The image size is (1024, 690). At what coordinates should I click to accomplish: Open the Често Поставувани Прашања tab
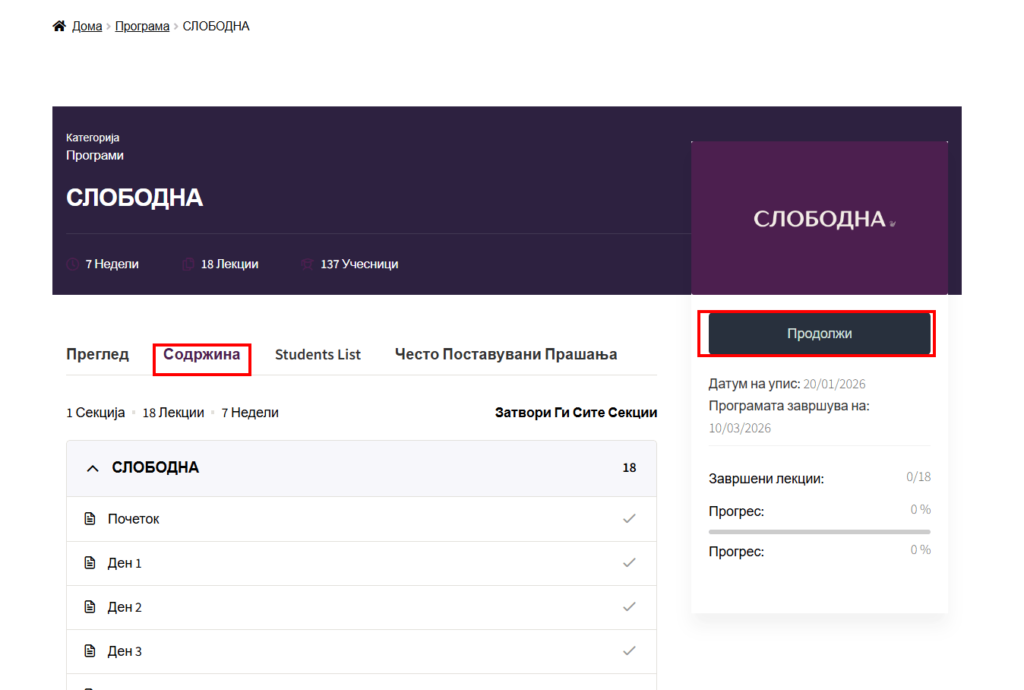pos(505,354)
